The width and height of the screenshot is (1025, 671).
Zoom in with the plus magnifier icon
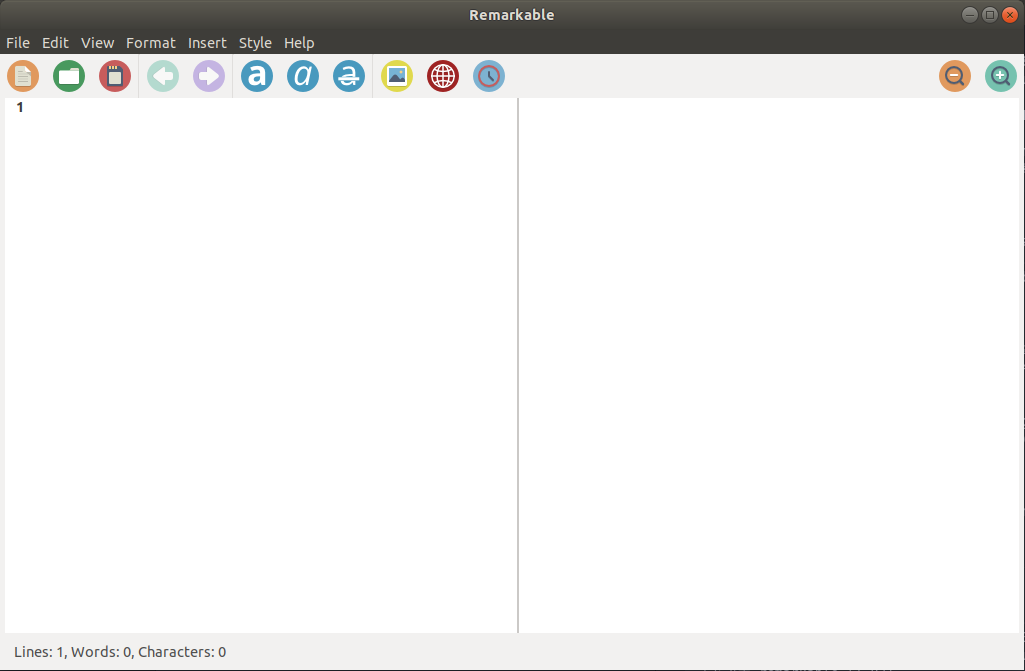pyautogui.click(x=1001, y=76)
